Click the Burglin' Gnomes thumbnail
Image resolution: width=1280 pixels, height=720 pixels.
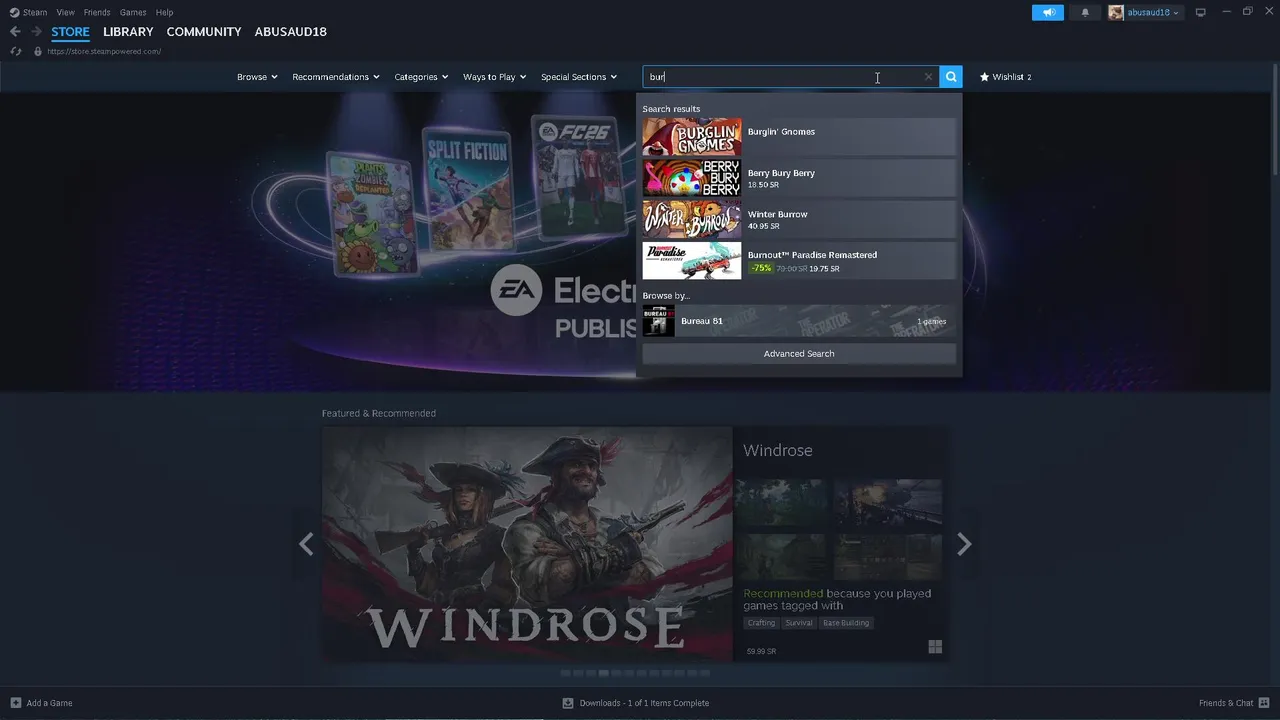[692, 137]
